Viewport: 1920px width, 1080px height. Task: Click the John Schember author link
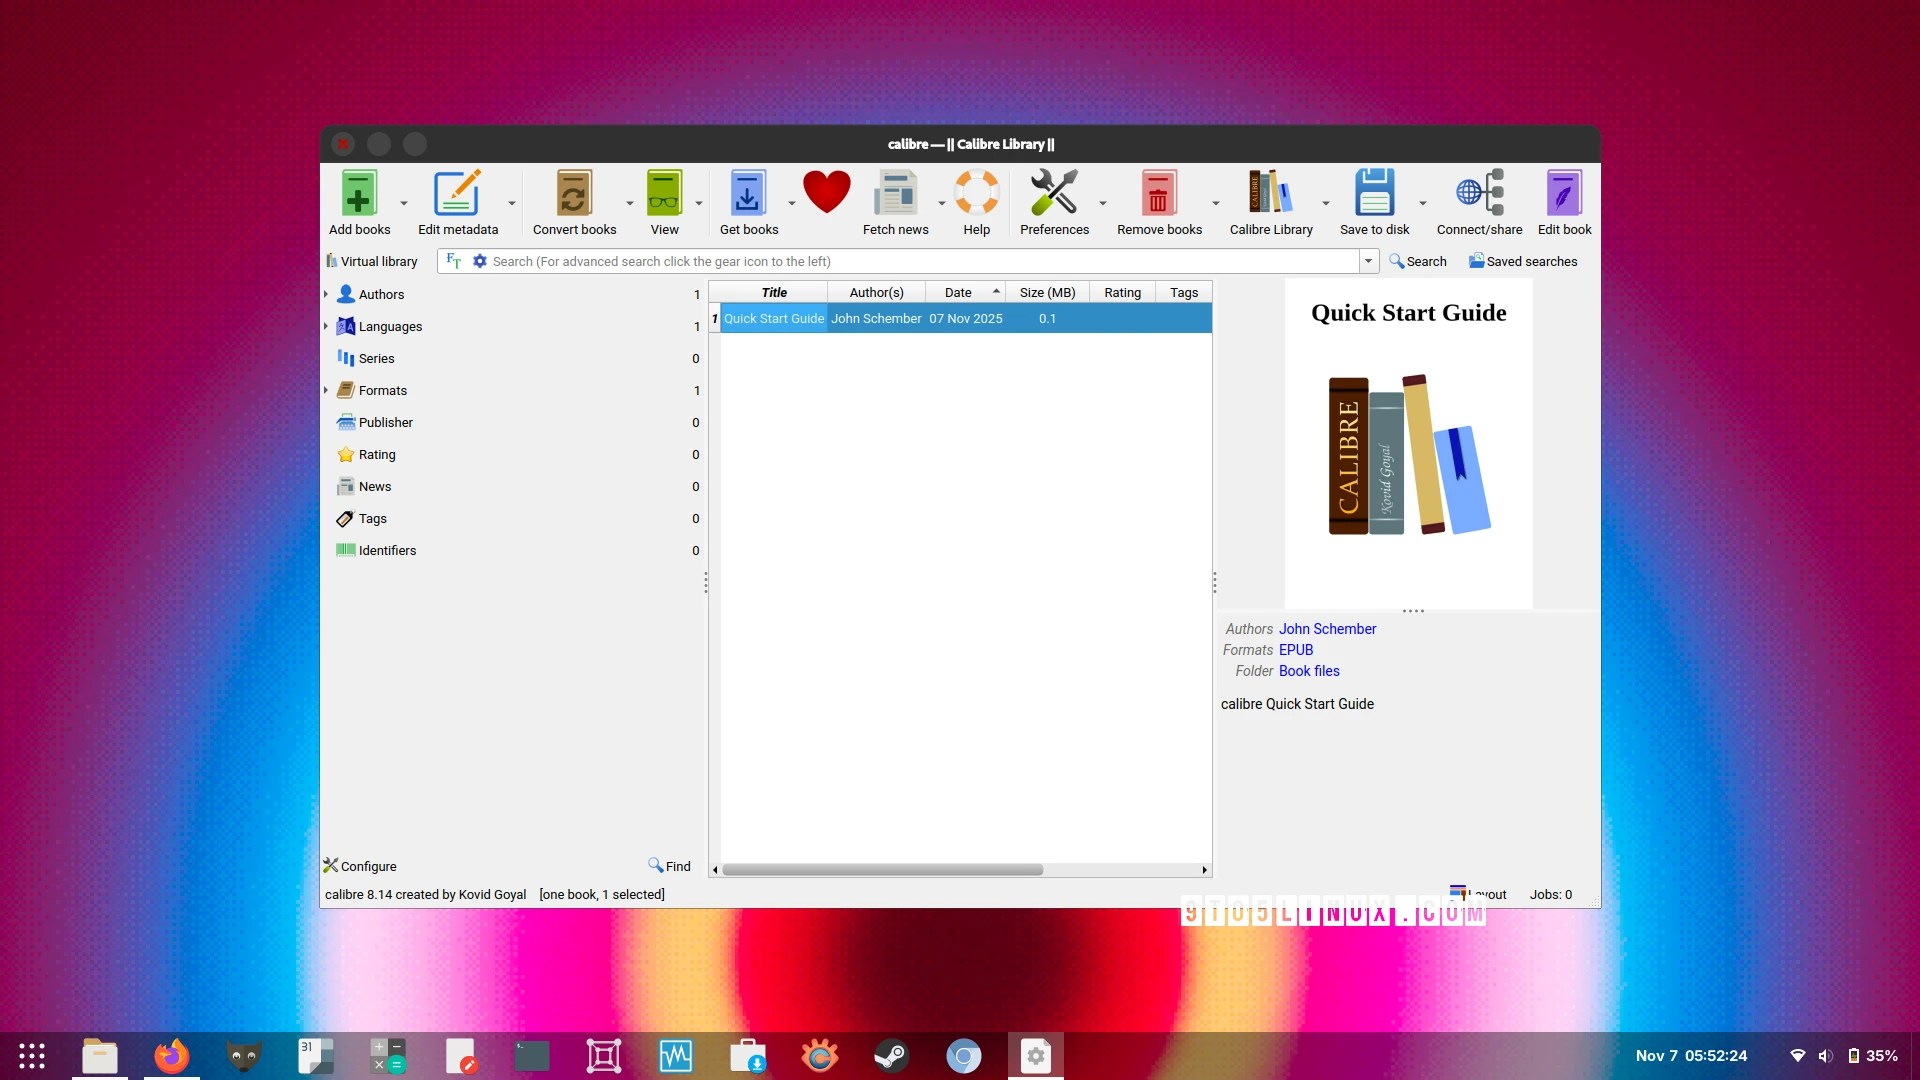pos(1327,629)
